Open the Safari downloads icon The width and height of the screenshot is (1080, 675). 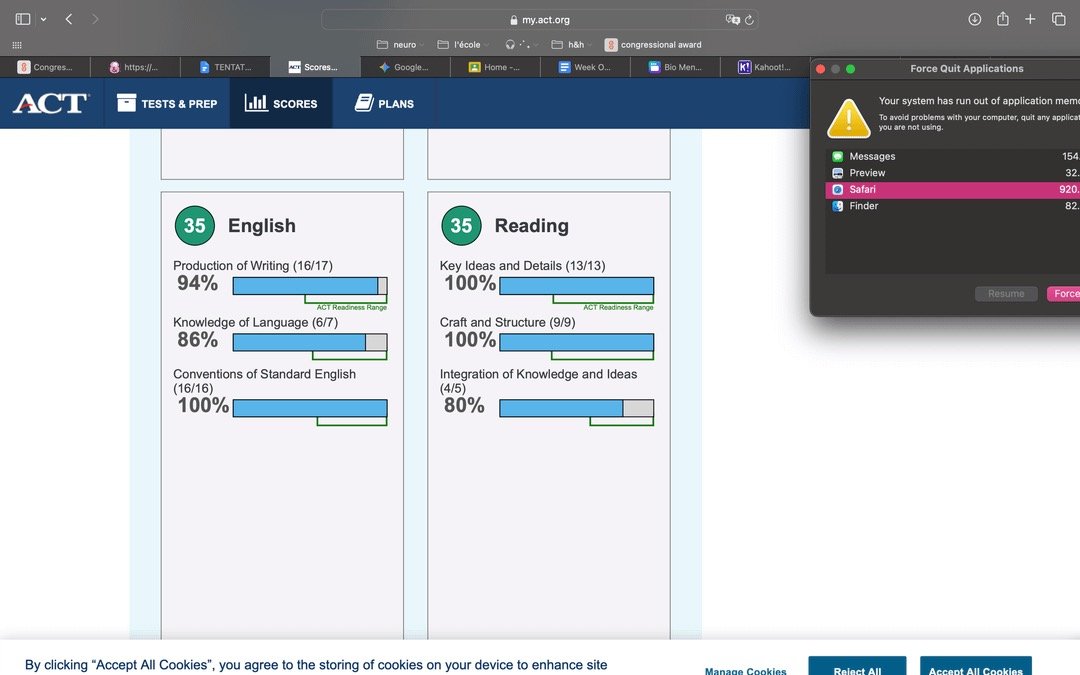point(975,19)
